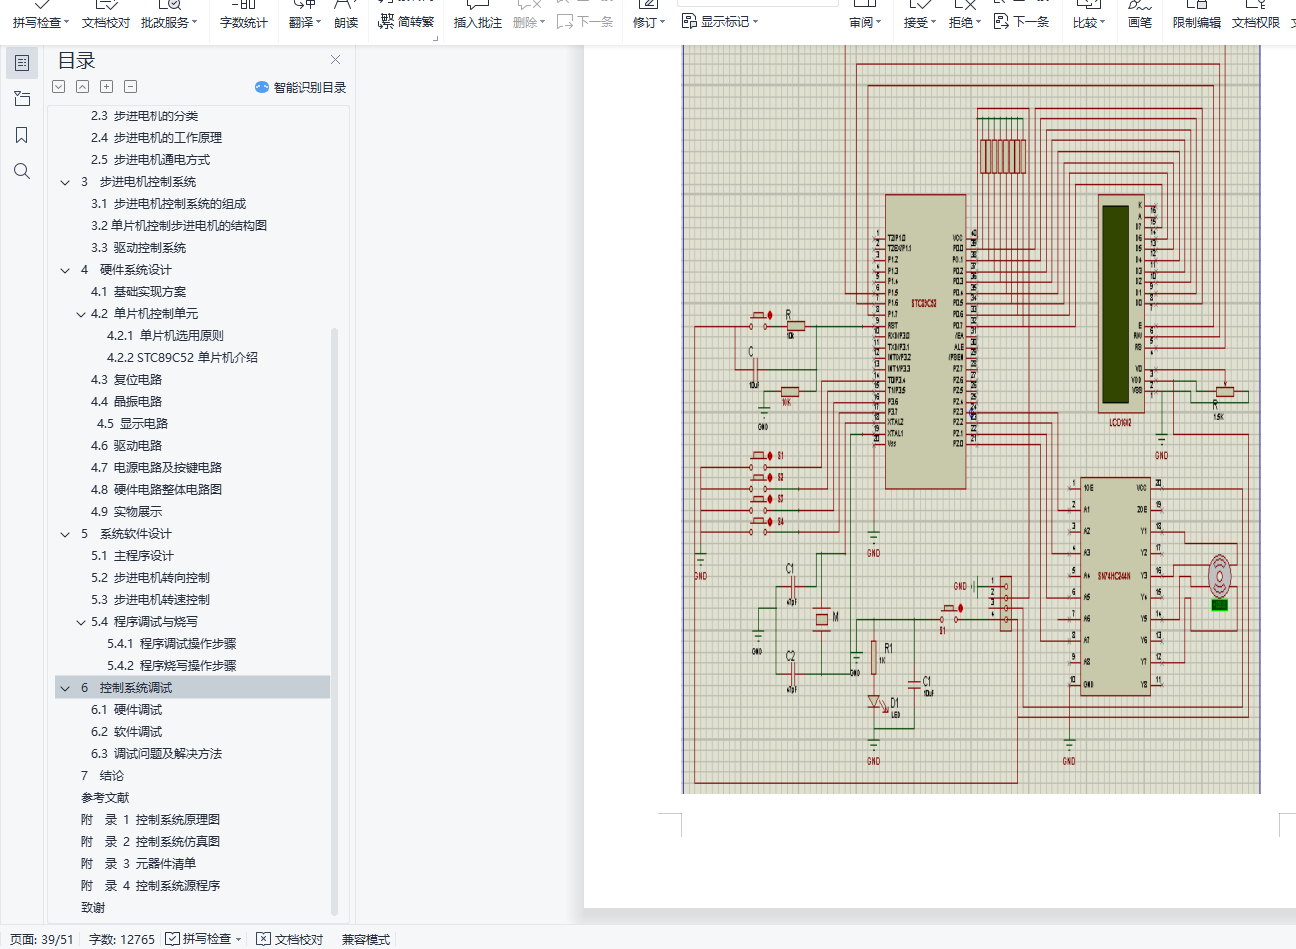Jump to heading 参考文献
Screen dimensions: 1296x949
pos(106,798)
